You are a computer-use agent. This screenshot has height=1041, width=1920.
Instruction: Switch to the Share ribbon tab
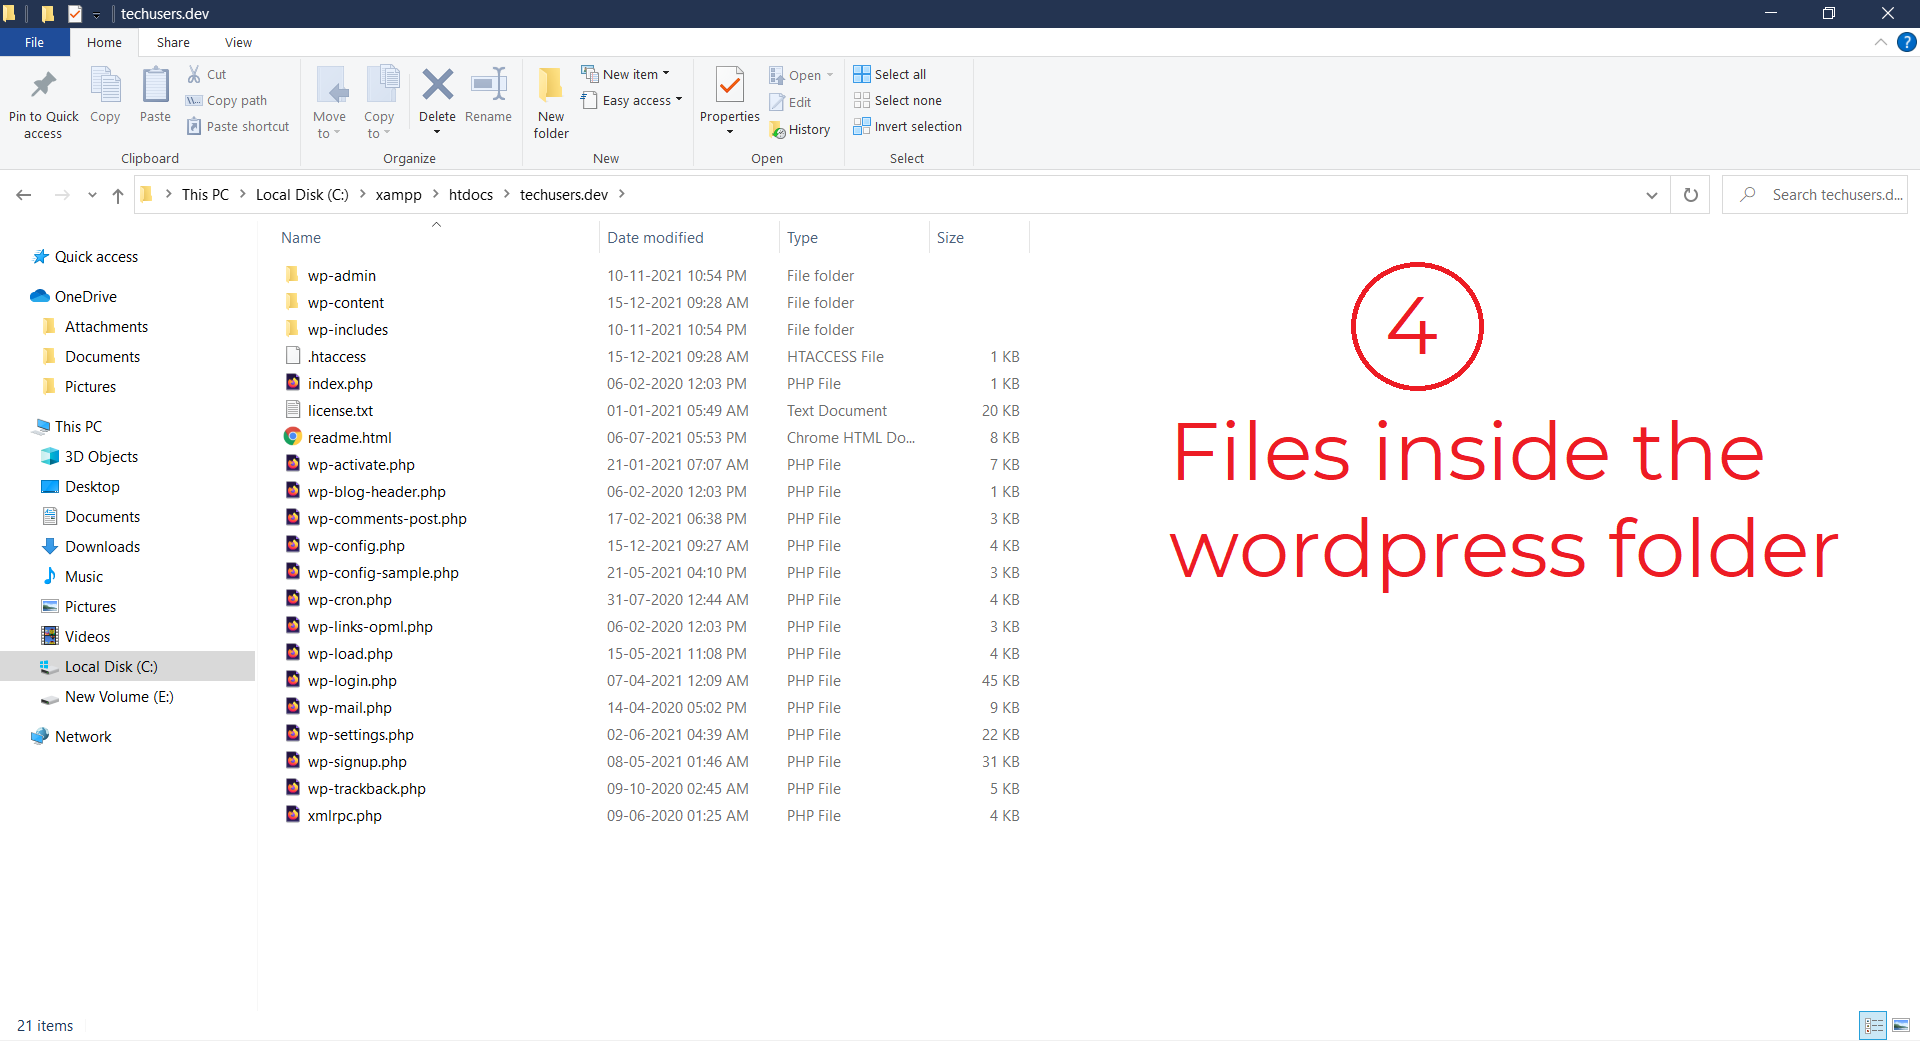click(x=173, y=42)
